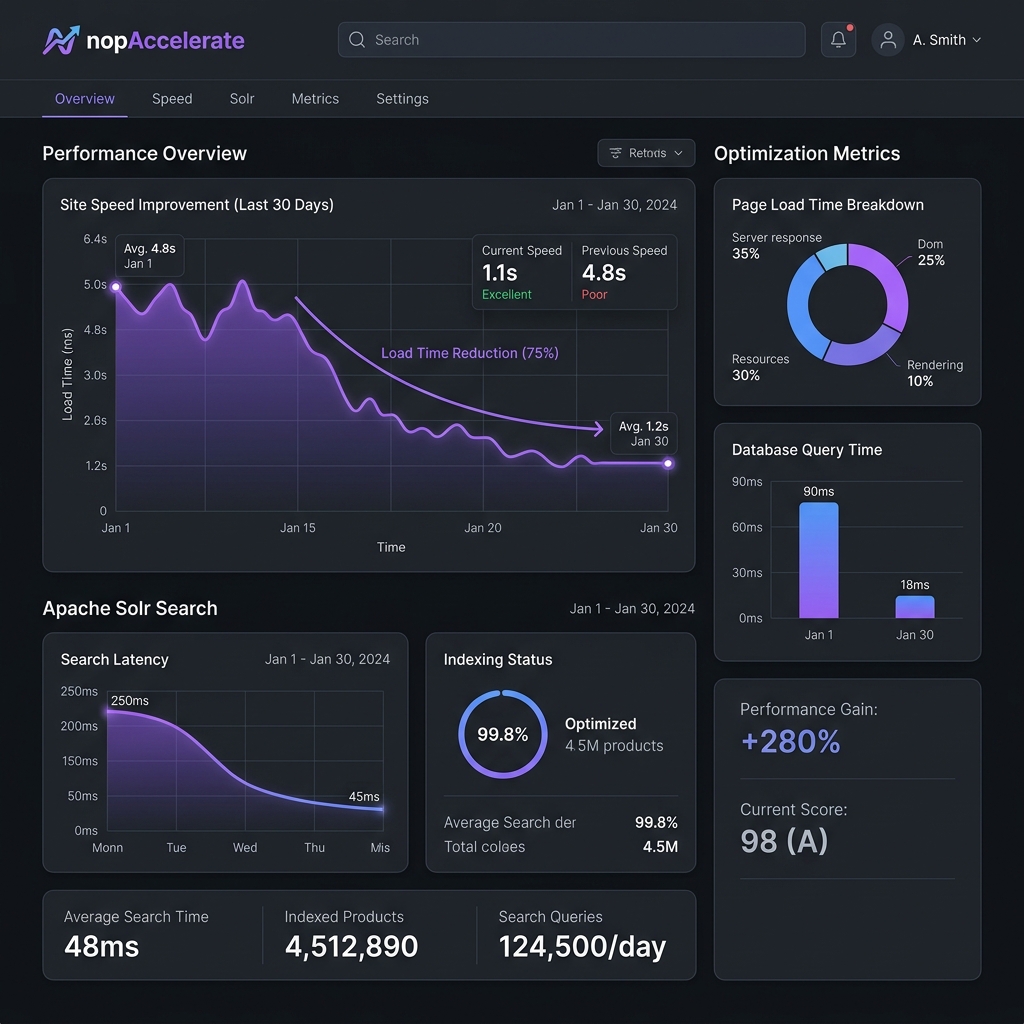Viewport: 1024px width, 1024px height.
Task: Click the Performance Overview heading
Action: [x=144, y=153]
